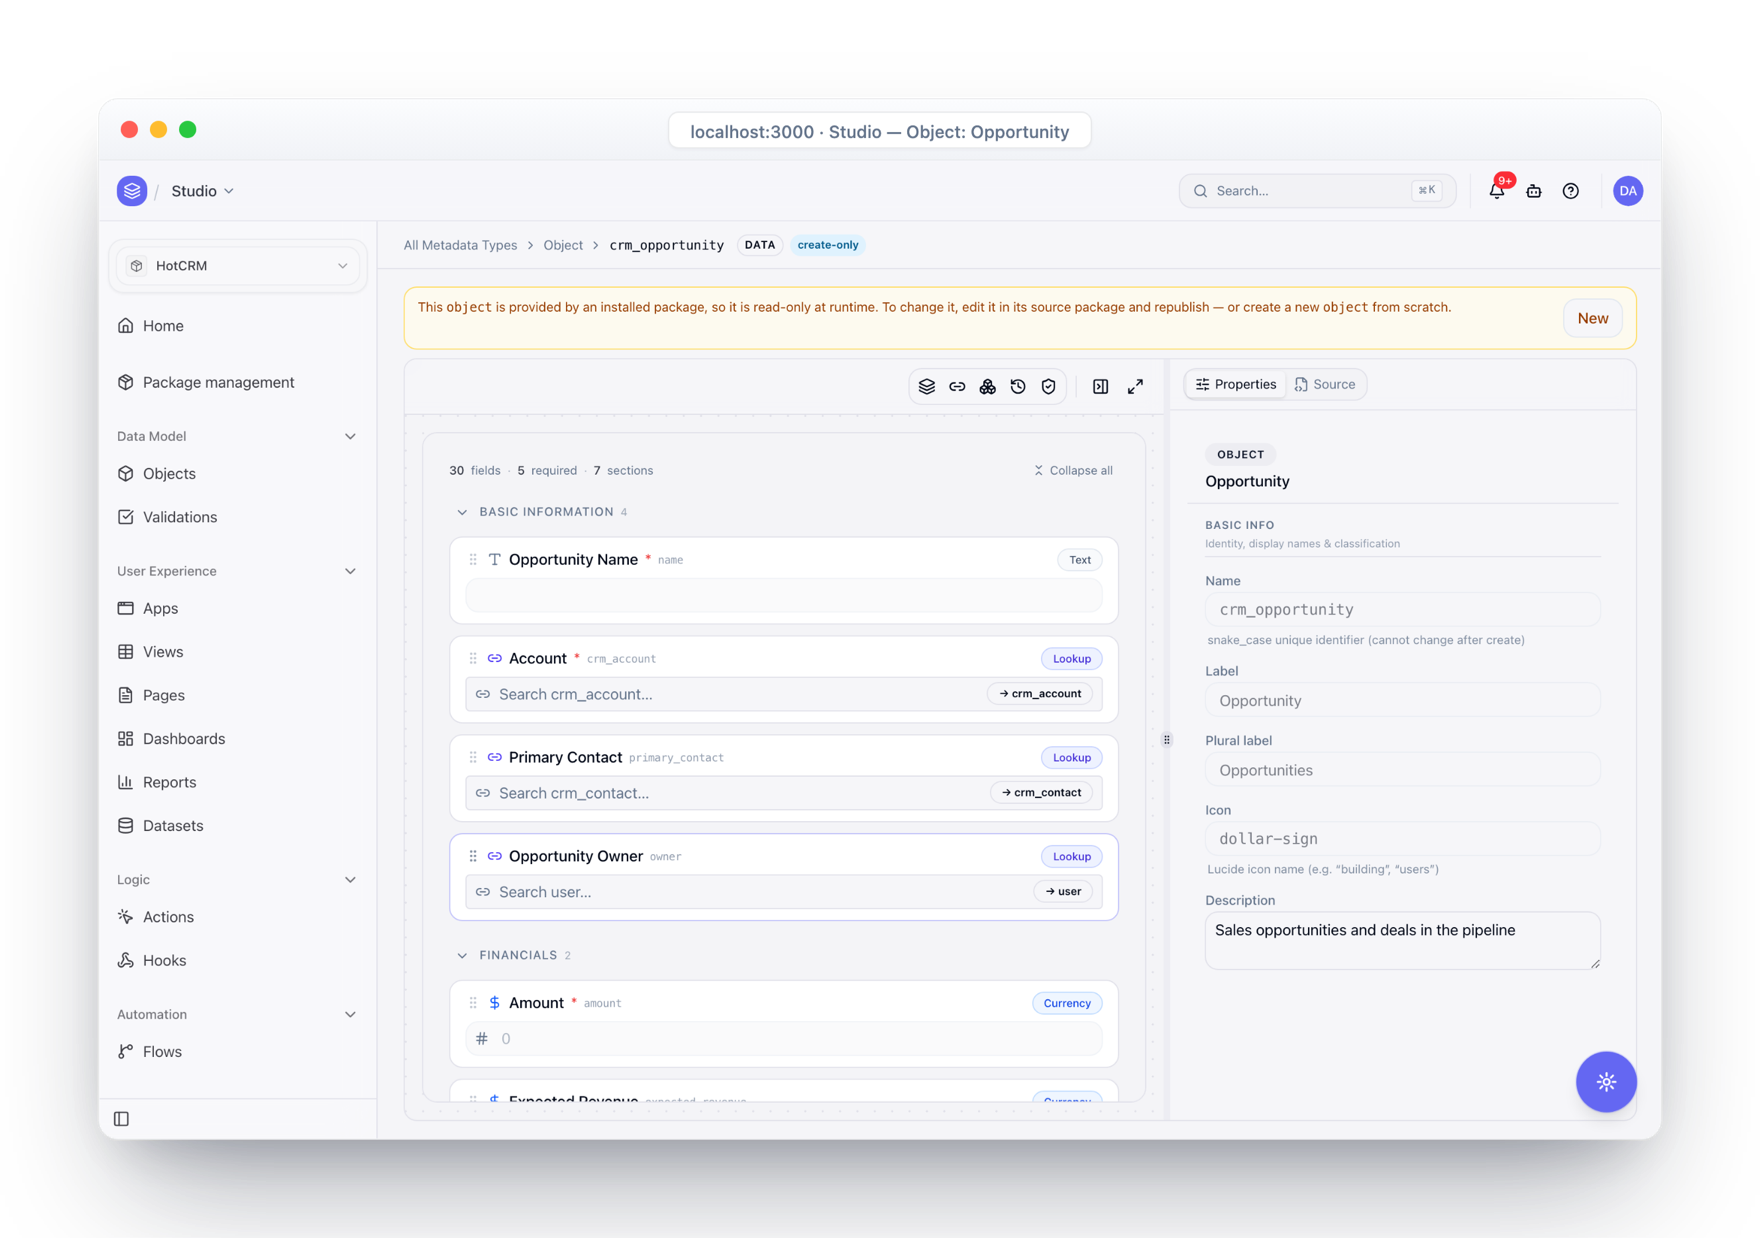Click the New button in banner

[1592, 318]
